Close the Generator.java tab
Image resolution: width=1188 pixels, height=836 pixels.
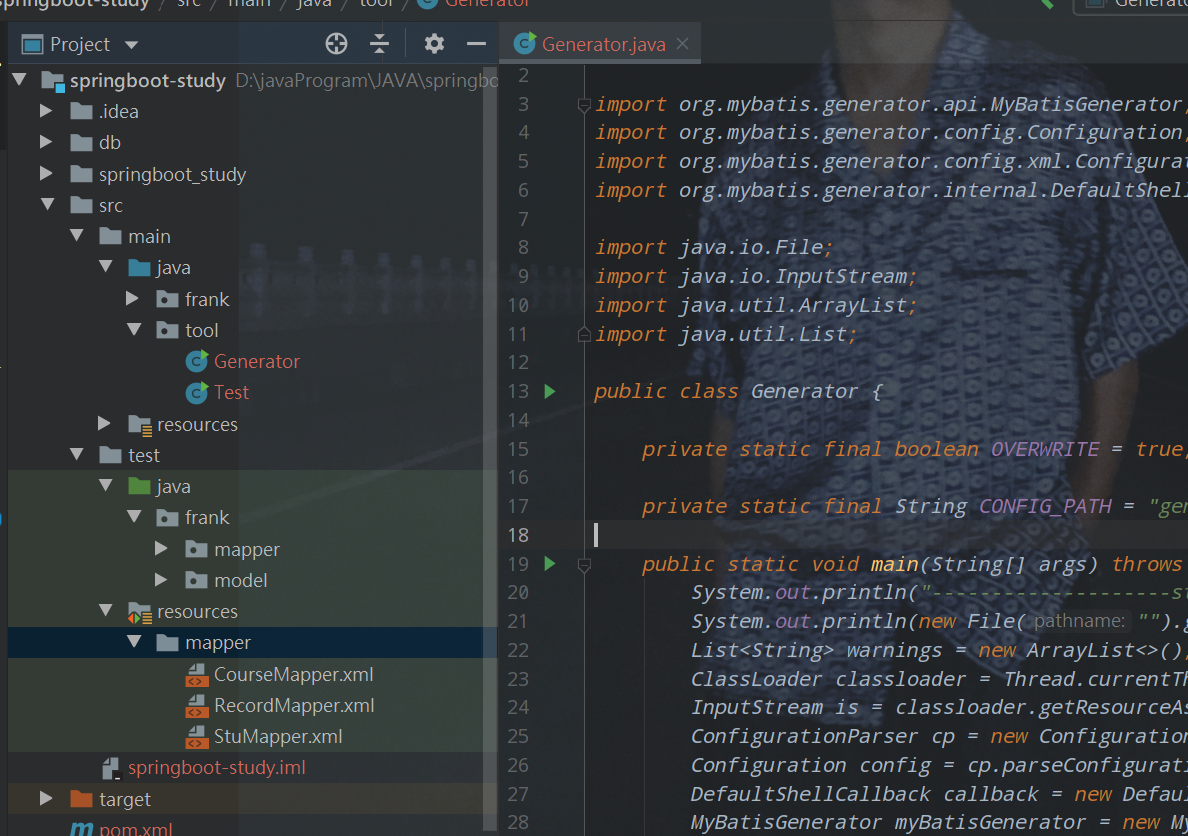[x=683, y=44]
